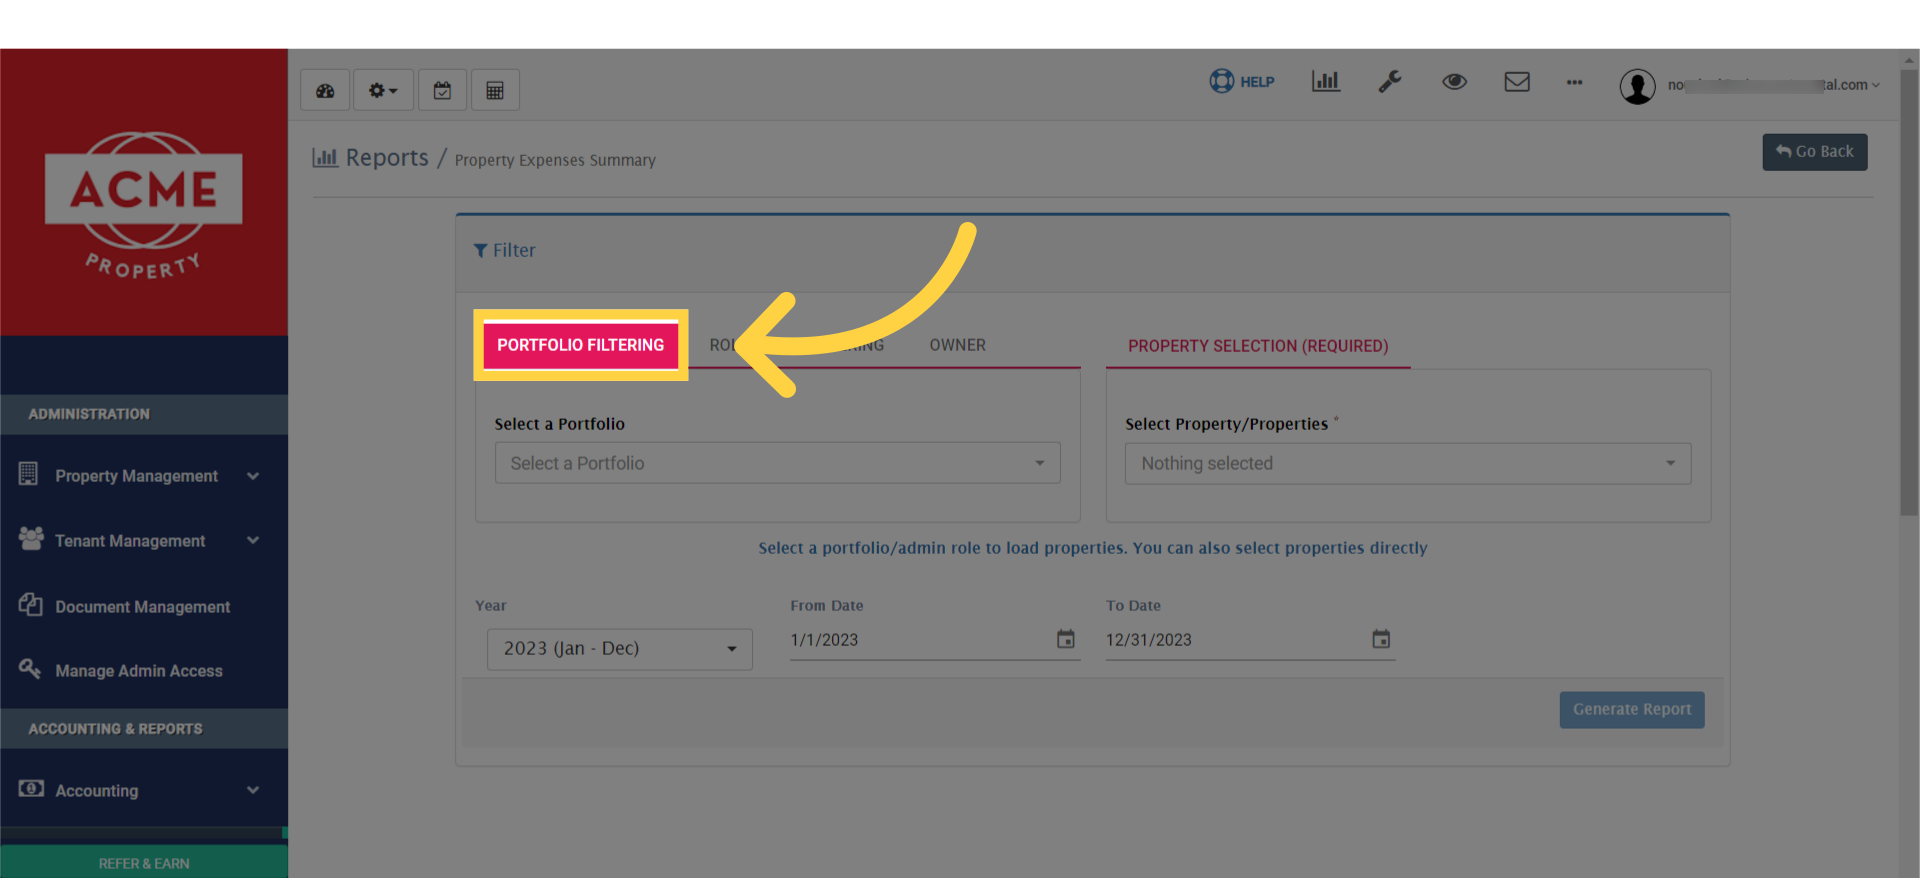Viewport: 1920px width, 878px height.
Task: Click the Manage Admin Access key icon
Action: (x=30, y=669)
